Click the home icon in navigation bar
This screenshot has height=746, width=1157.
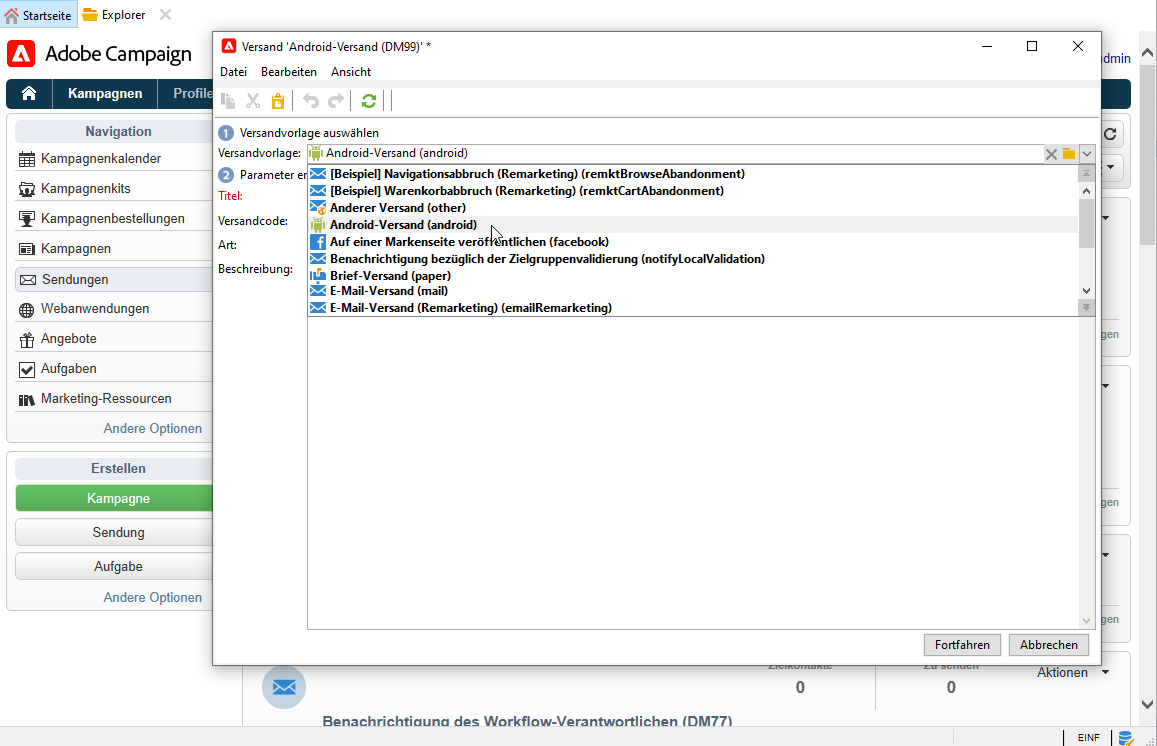pos(29,94)
